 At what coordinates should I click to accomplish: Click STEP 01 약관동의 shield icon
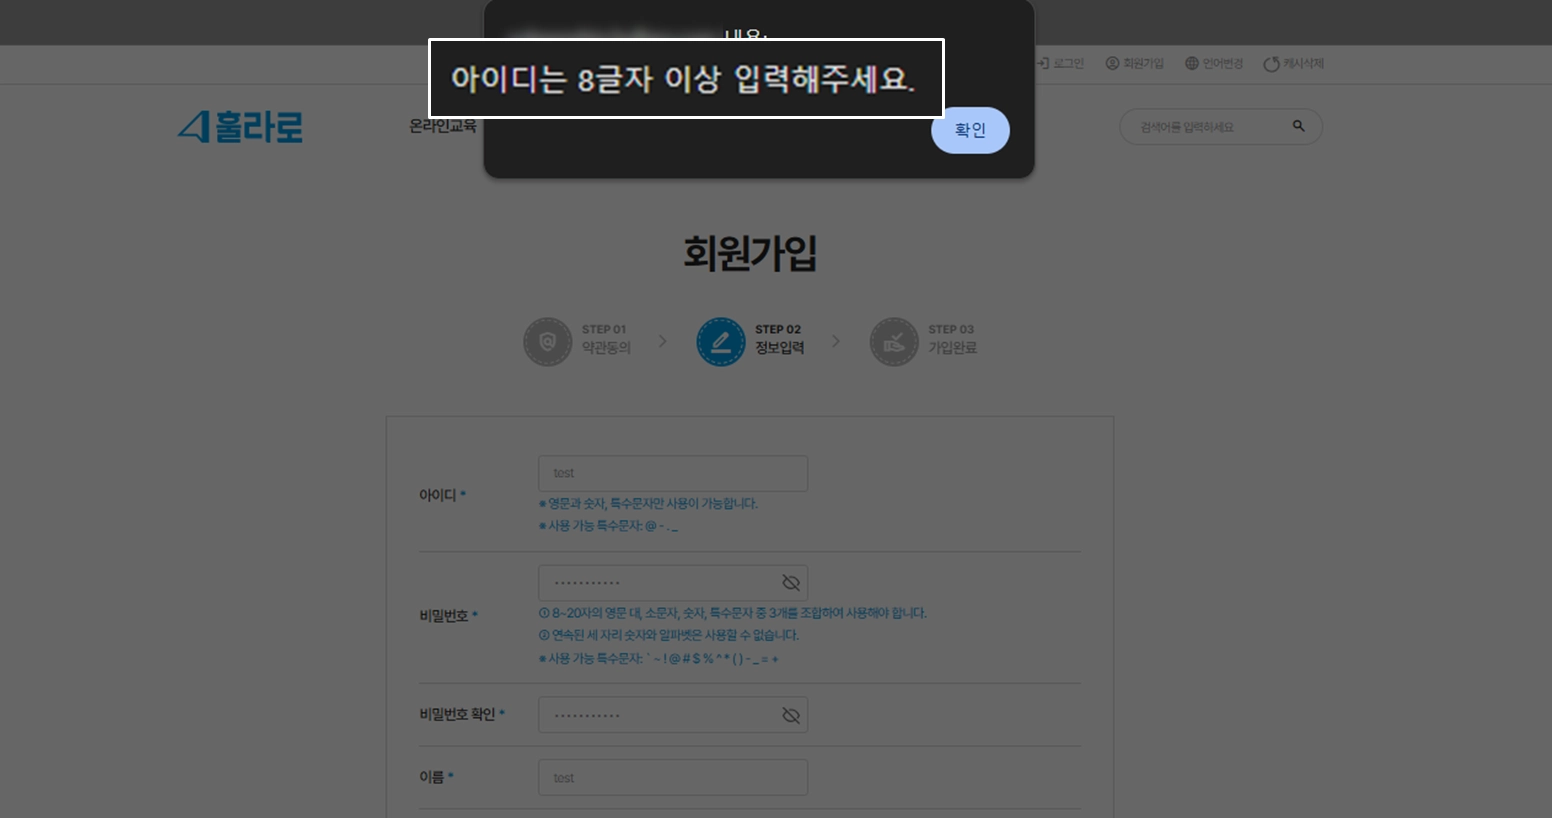[547, 342]
